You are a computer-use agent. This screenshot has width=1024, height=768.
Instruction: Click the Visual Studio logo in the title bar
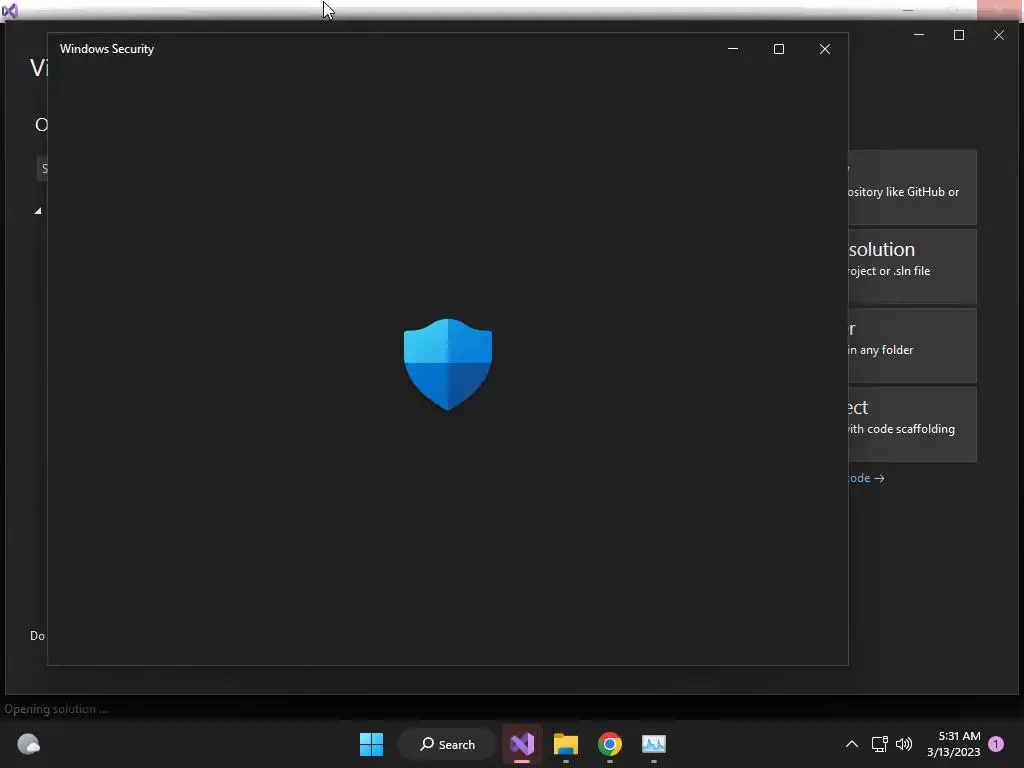tap(10, 10)
